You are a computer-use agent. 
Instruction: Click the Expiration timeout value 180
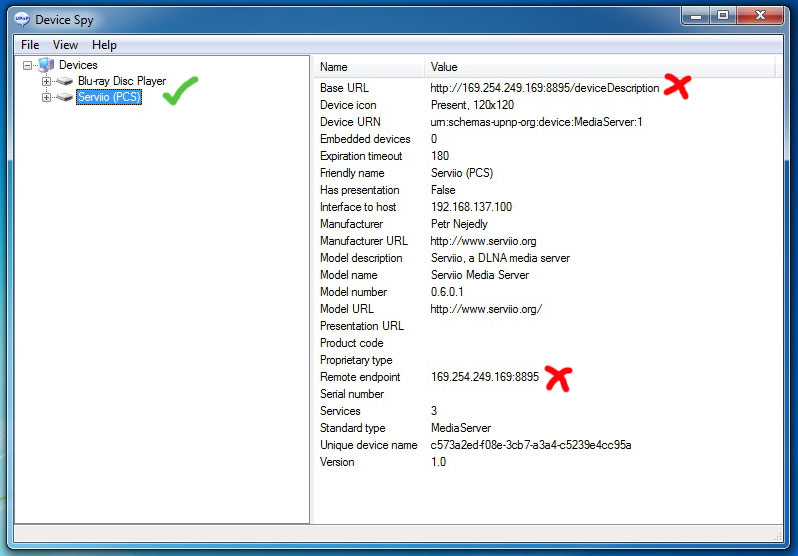click(440, 156)
